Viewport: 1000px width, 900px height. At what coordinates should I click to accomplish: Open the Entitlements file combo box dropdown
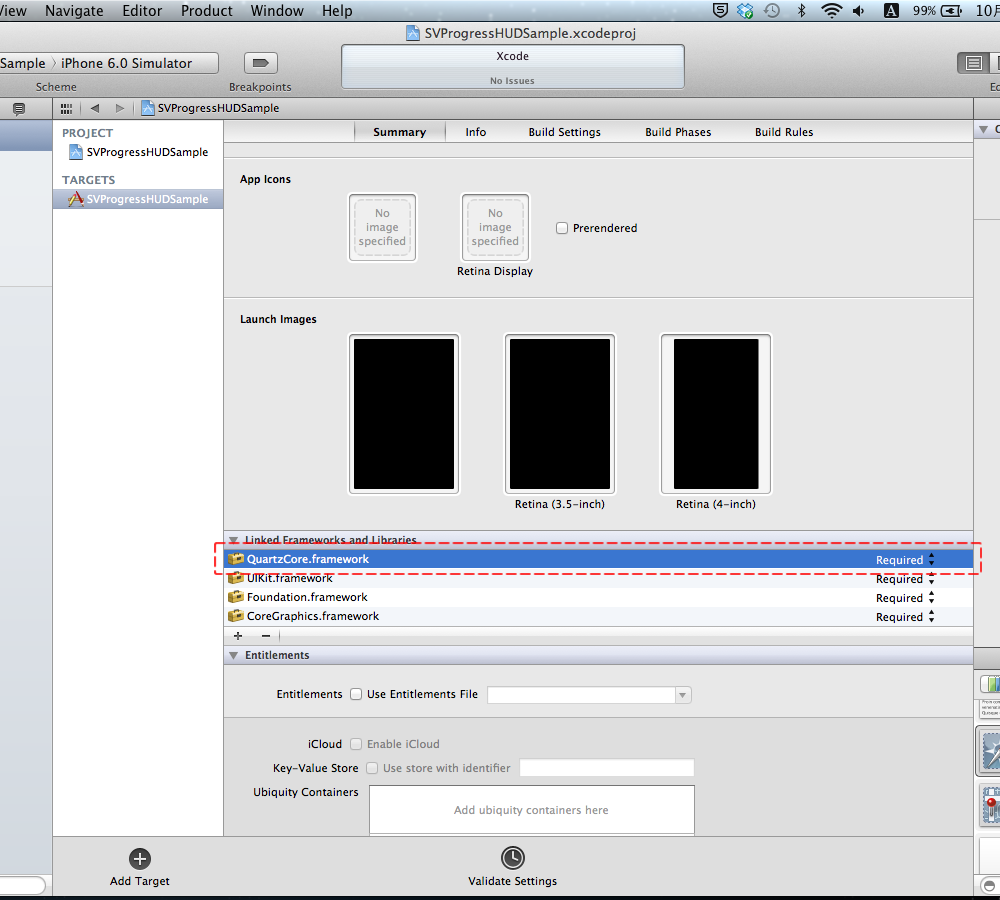click(x=683, y=695)
